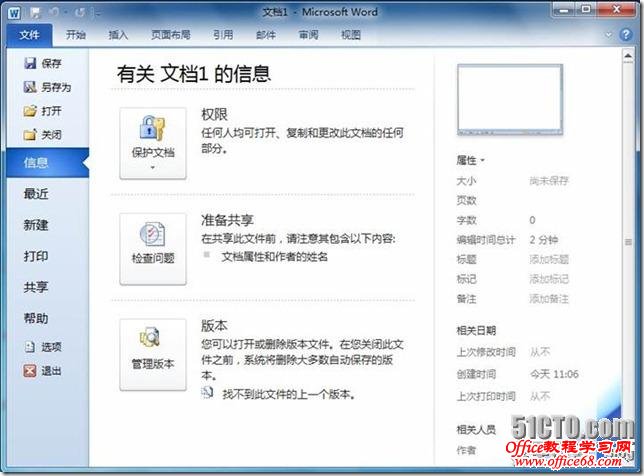
Task: Click the Manage Versions (管理版本) button label
Action: [153, 363]
